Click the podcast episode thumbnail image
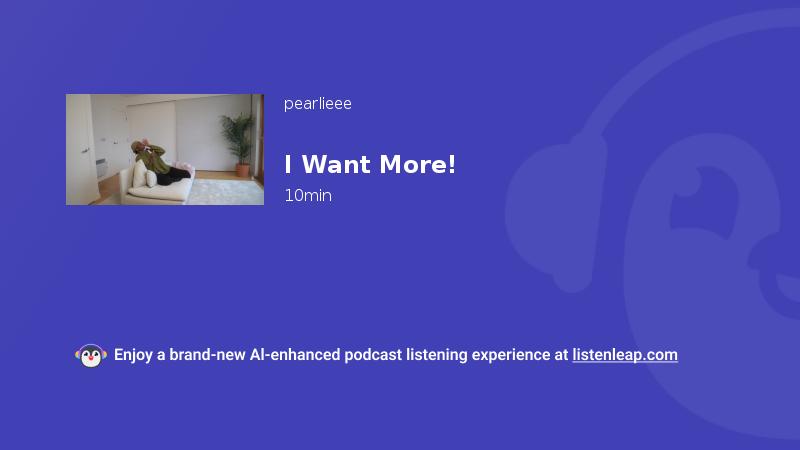Image resolution: width=800 pixels, height=450 pixels. click(x=165, y=149)
